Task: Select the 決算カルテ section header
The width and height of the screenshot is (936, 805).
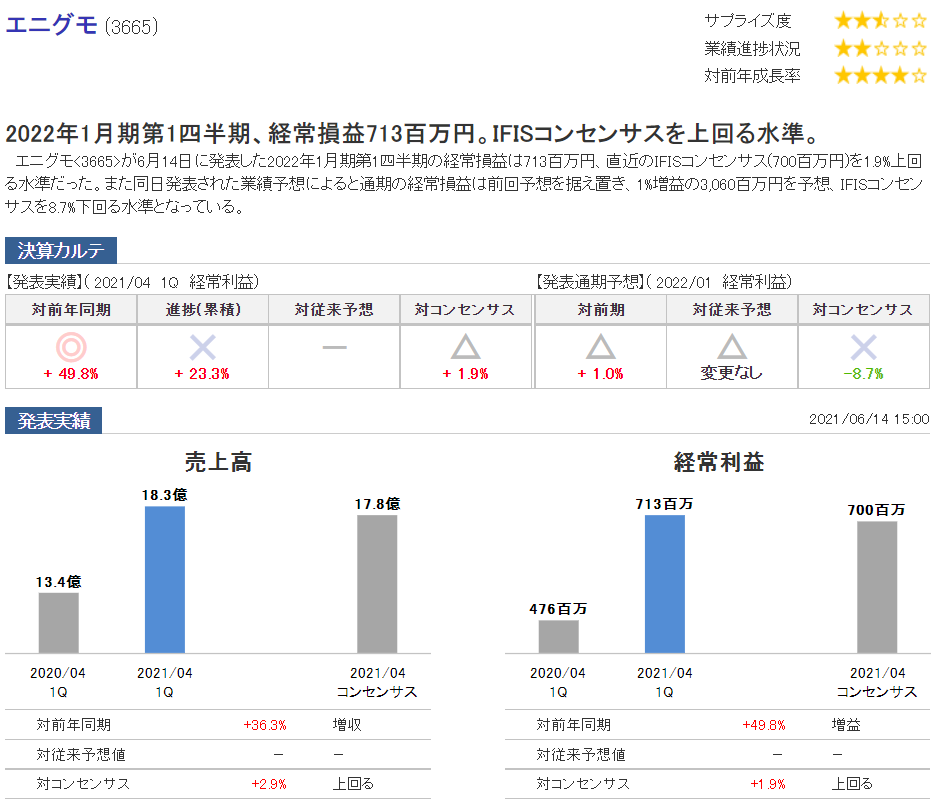Action: (61, 250)
